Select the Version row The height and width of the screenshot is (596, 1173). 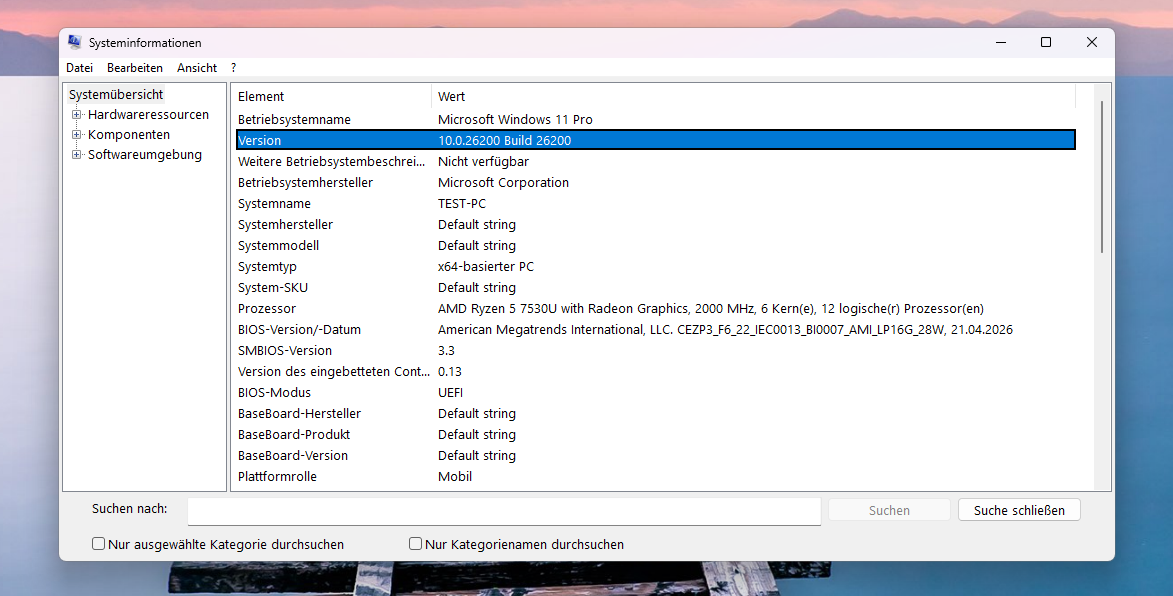656,140
